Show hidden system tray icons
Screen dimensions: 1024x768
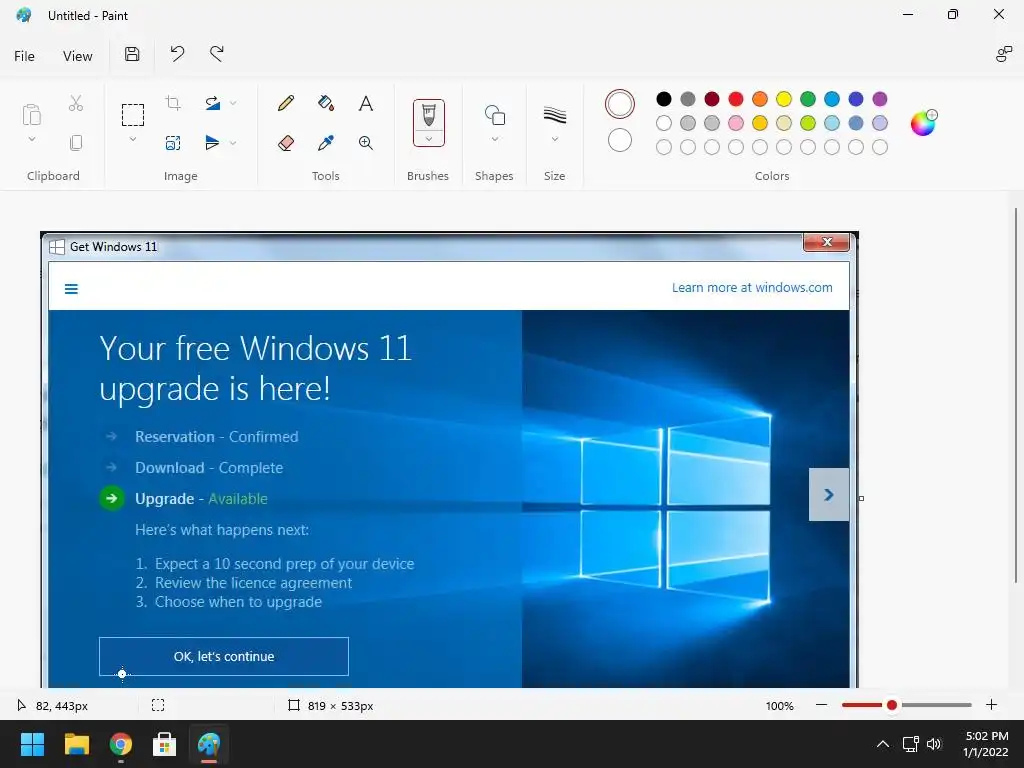click(882, 744)
